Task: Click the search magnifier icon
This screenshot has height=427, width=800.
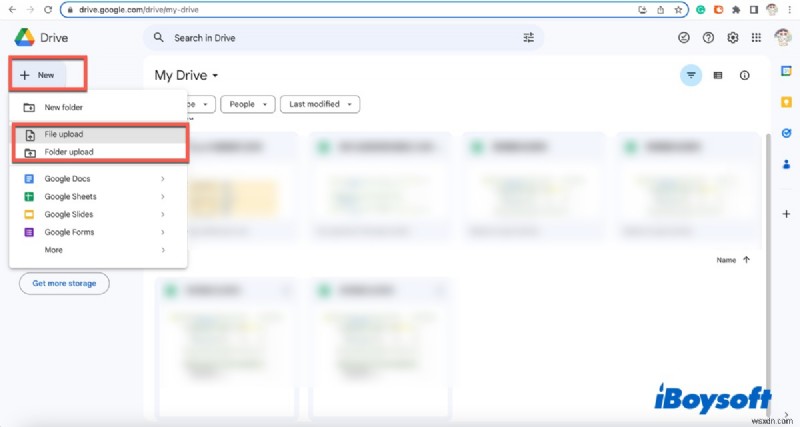Action: click(x=159, y=38)
